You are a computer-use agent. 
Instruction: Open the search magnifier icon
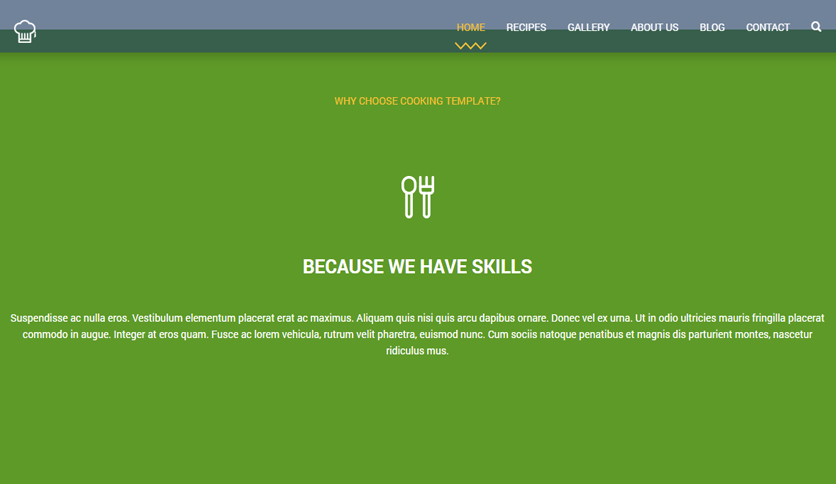click(x=816, y=27)
